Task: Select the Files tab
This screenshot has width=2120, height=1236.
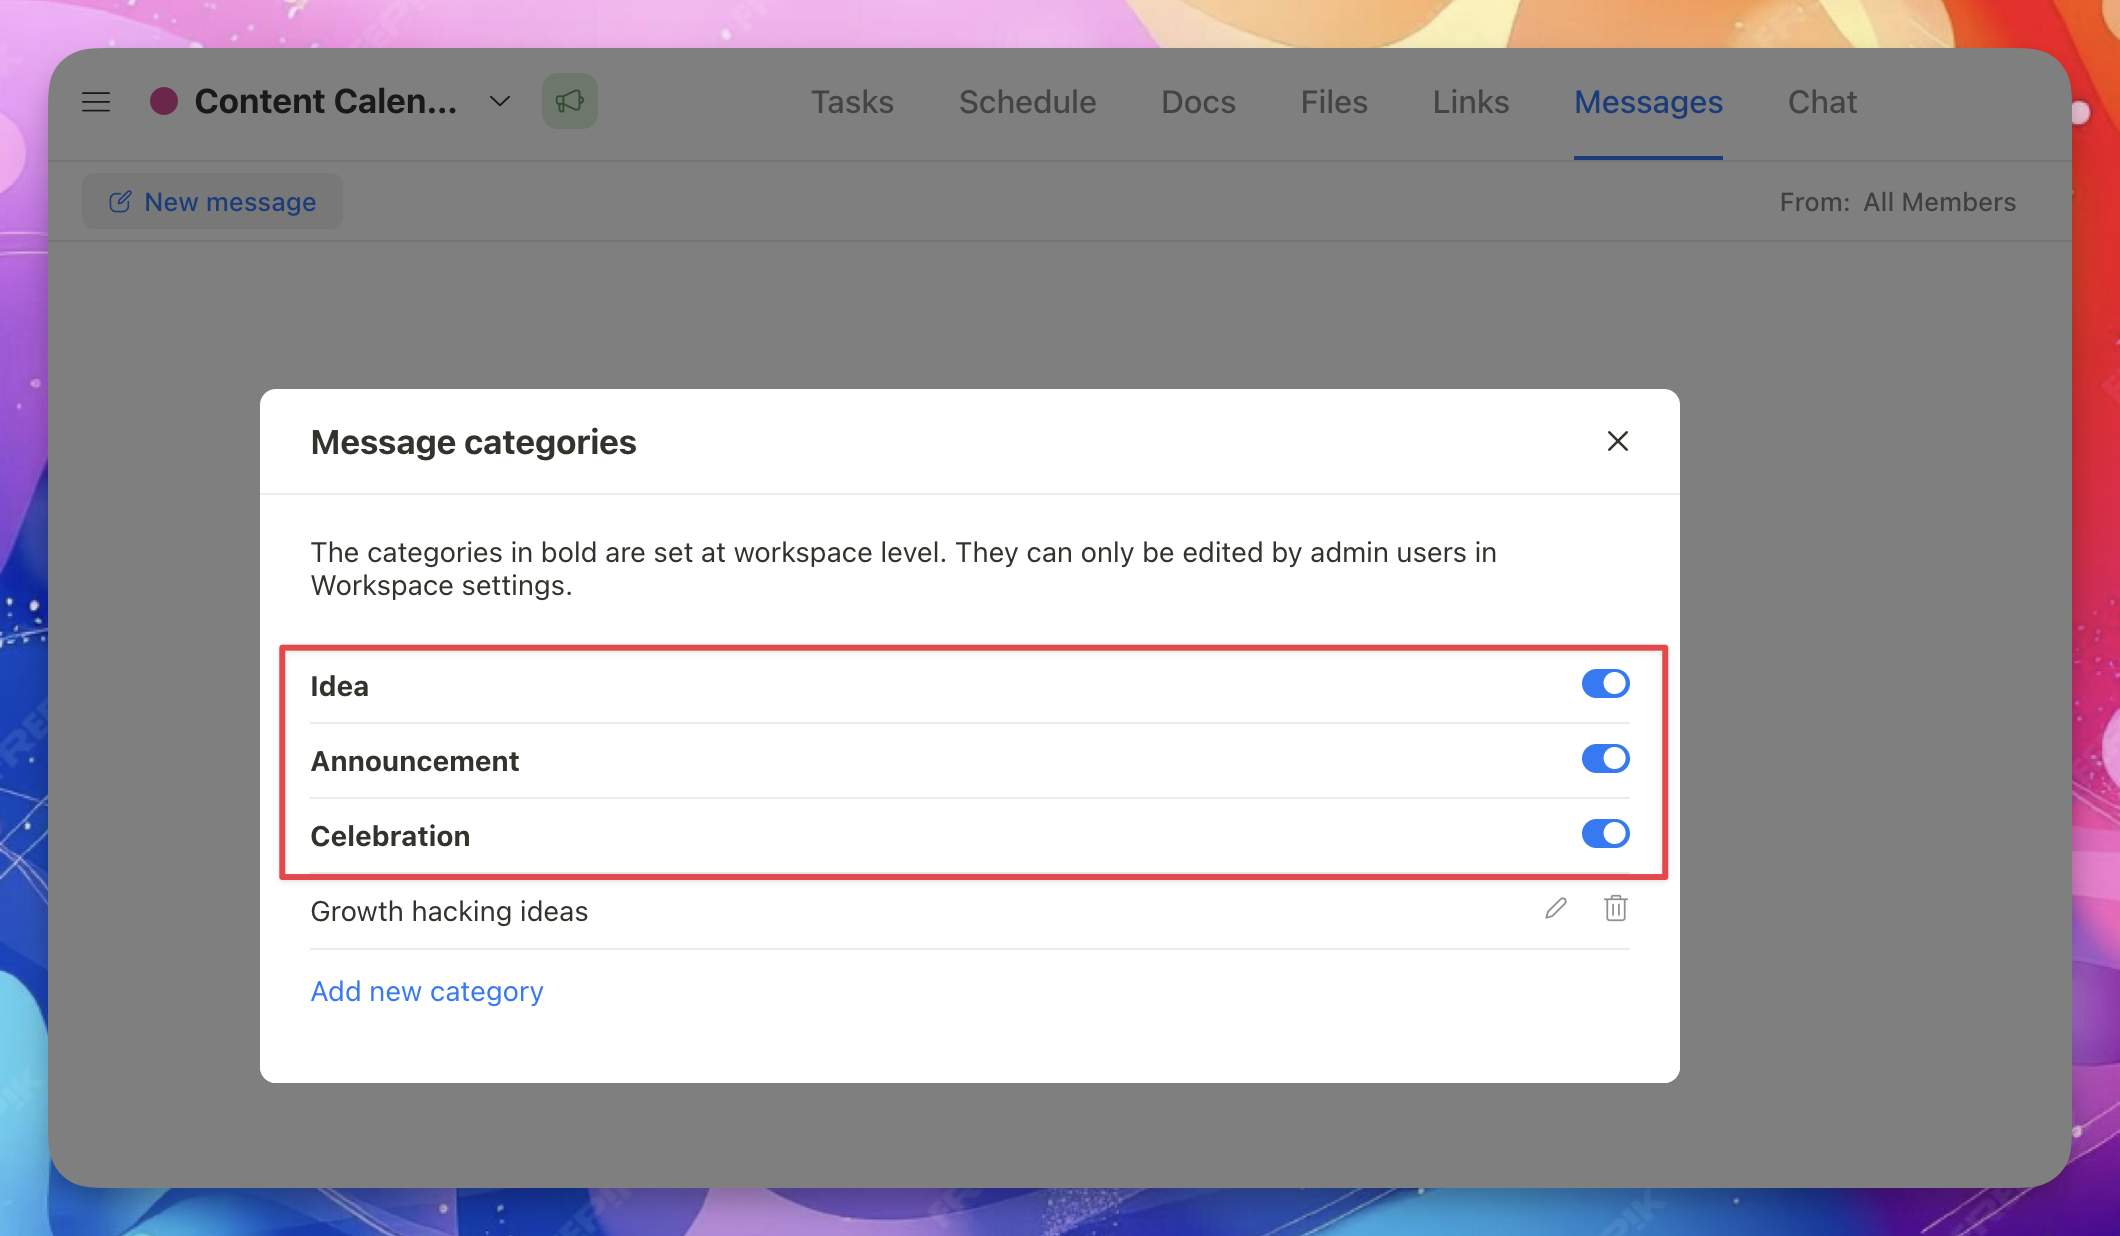Action: (1333, 102)
